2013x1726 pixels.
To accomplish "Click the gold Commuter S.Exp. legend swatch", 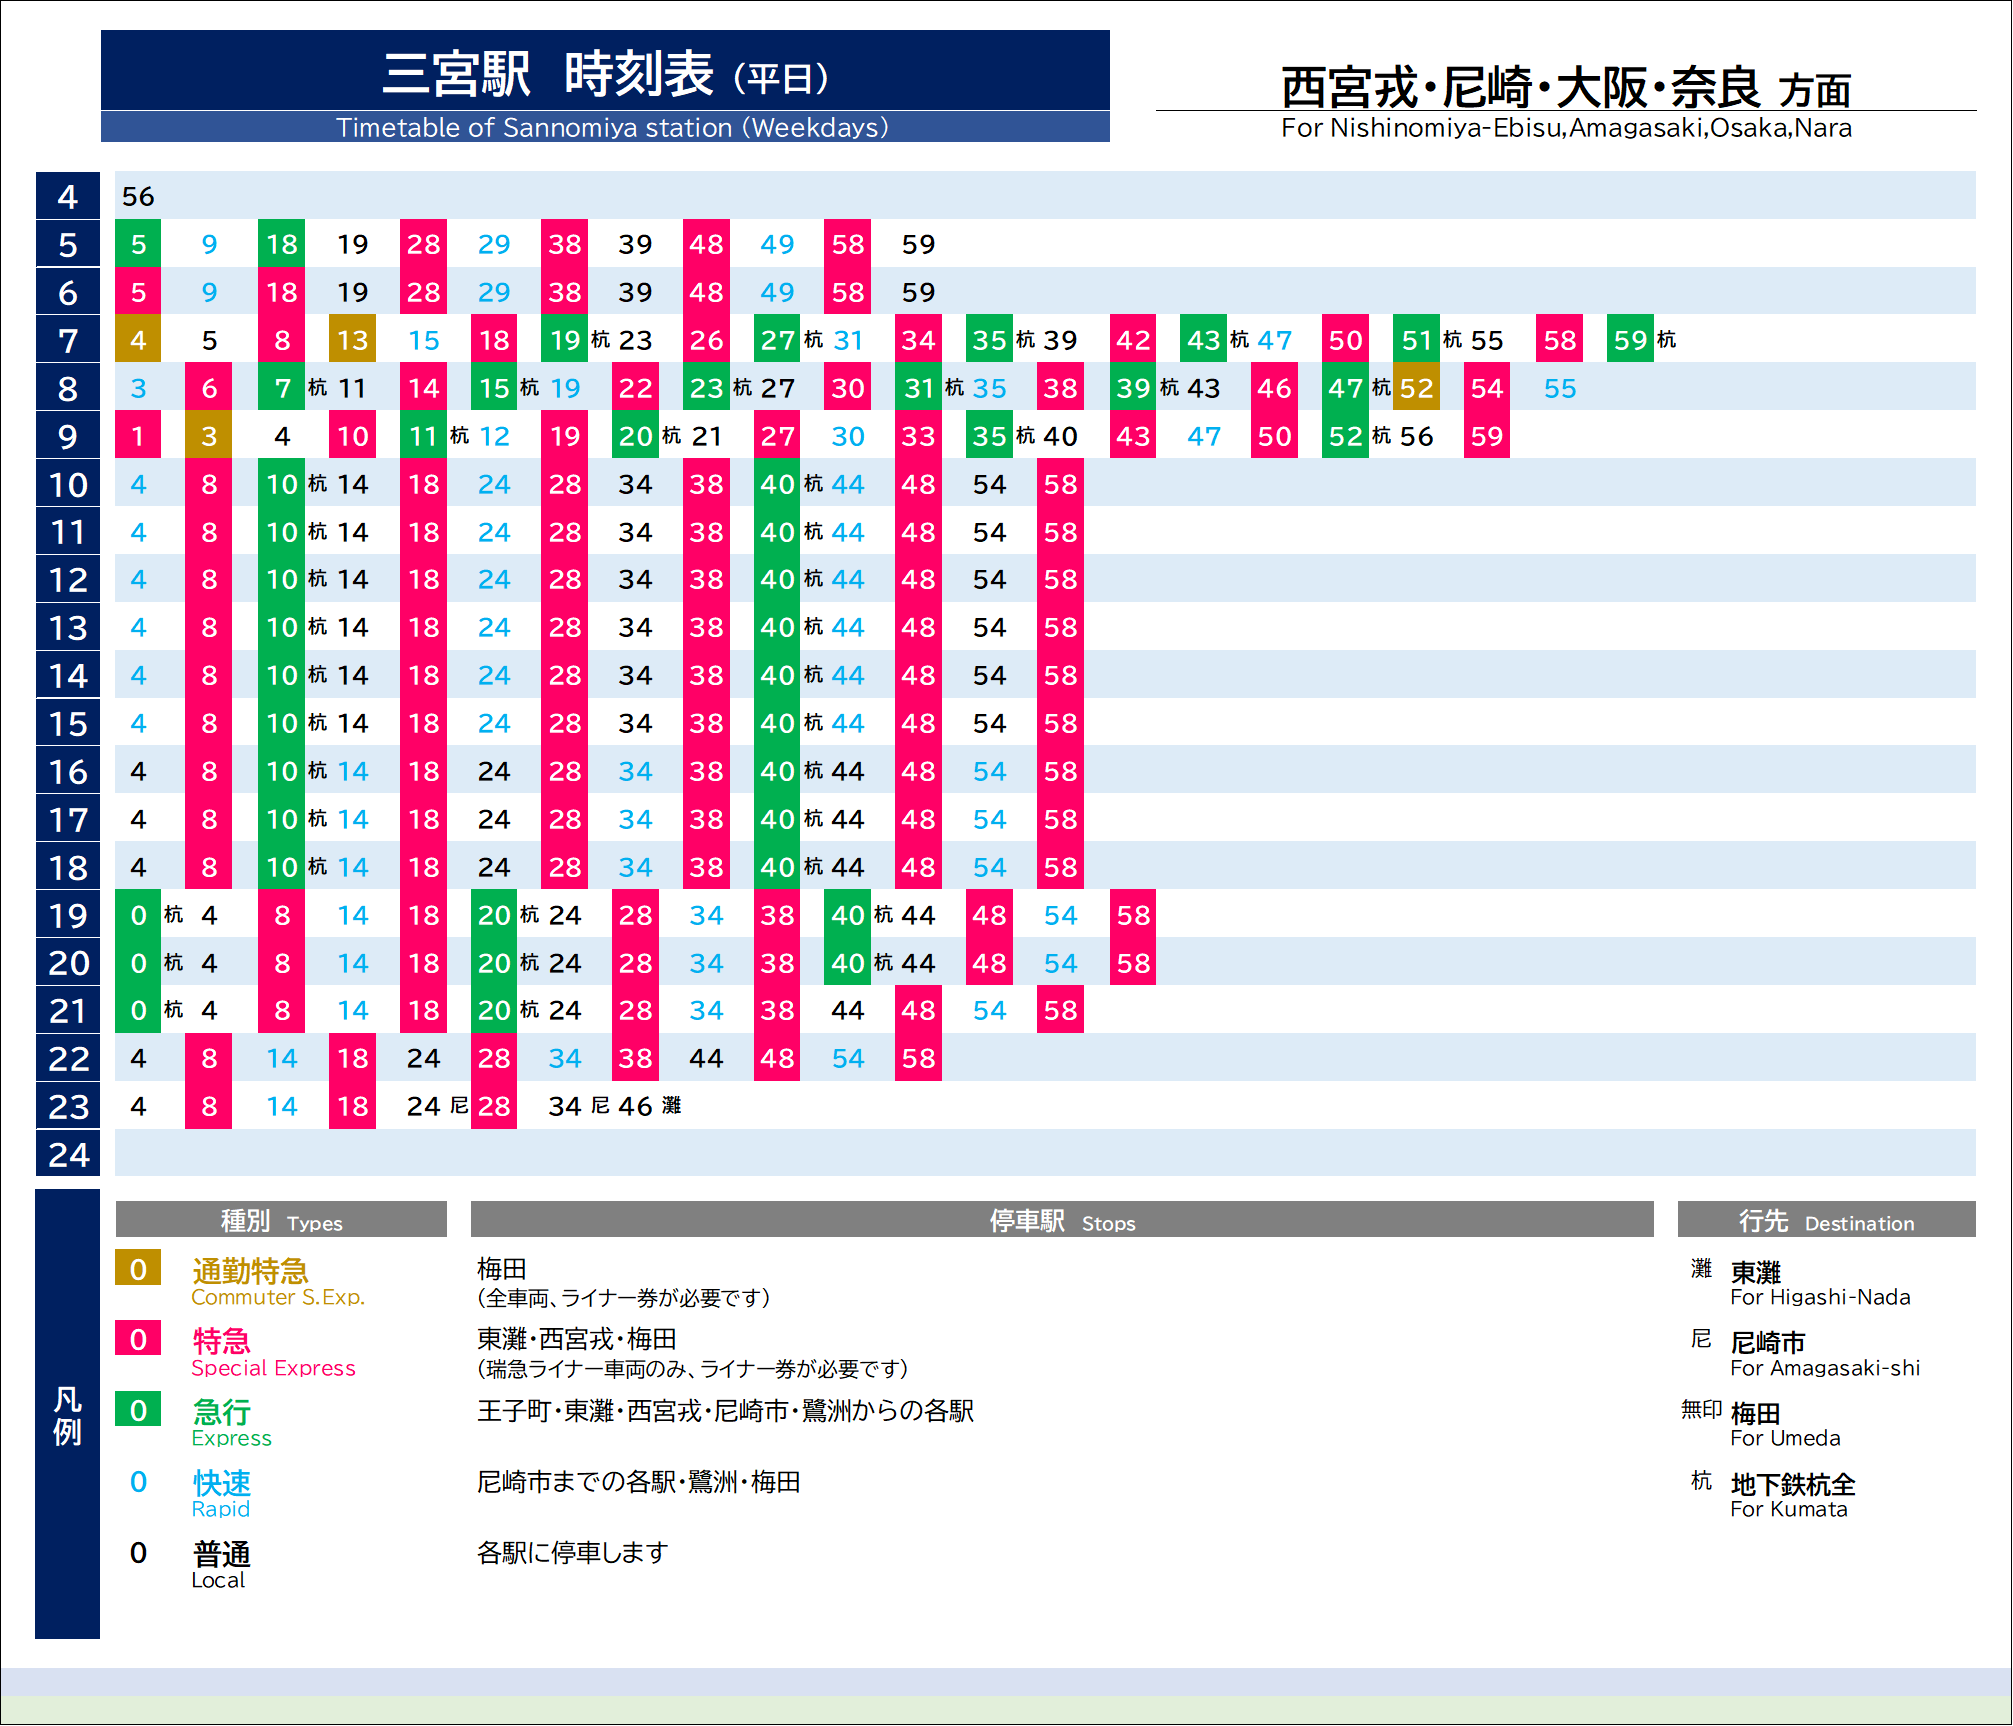I will 138,1269.
